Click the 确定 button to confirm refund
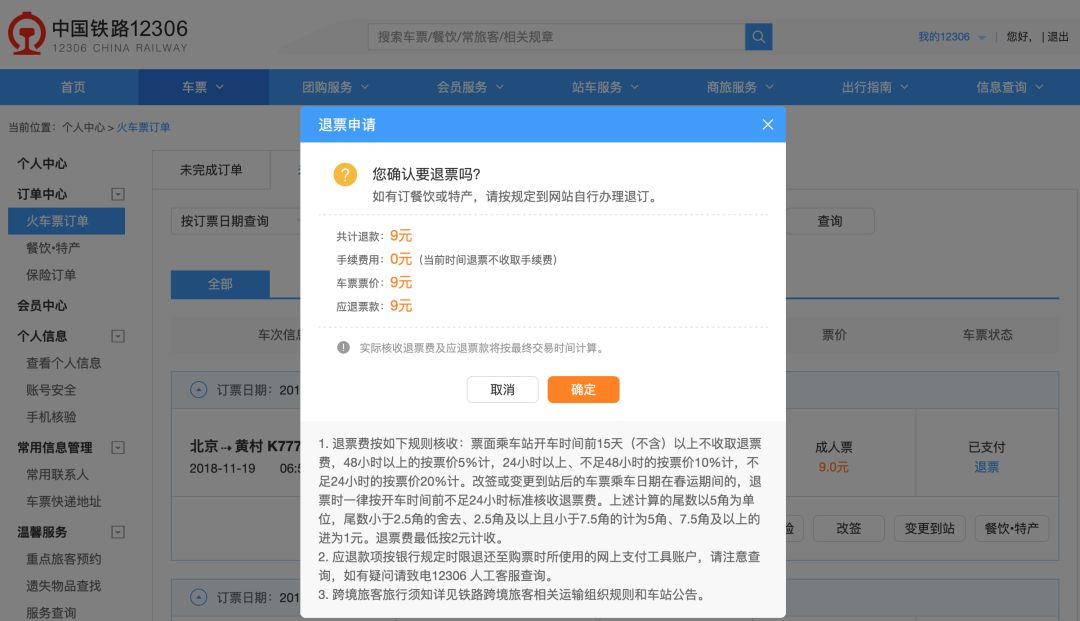Screen dimensions: 1080x621 click(x=583, y=390)
